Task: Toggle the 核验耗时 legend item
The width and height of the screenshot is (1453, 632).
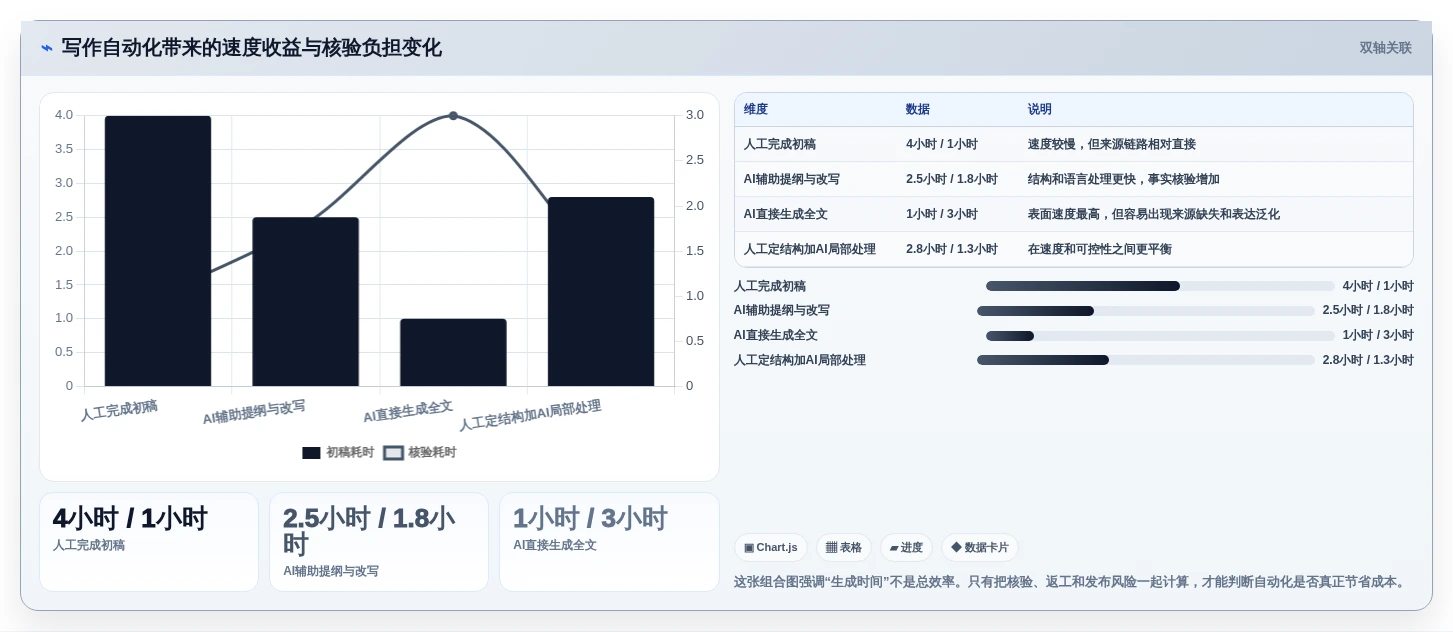Action: [x=420, y=453]
